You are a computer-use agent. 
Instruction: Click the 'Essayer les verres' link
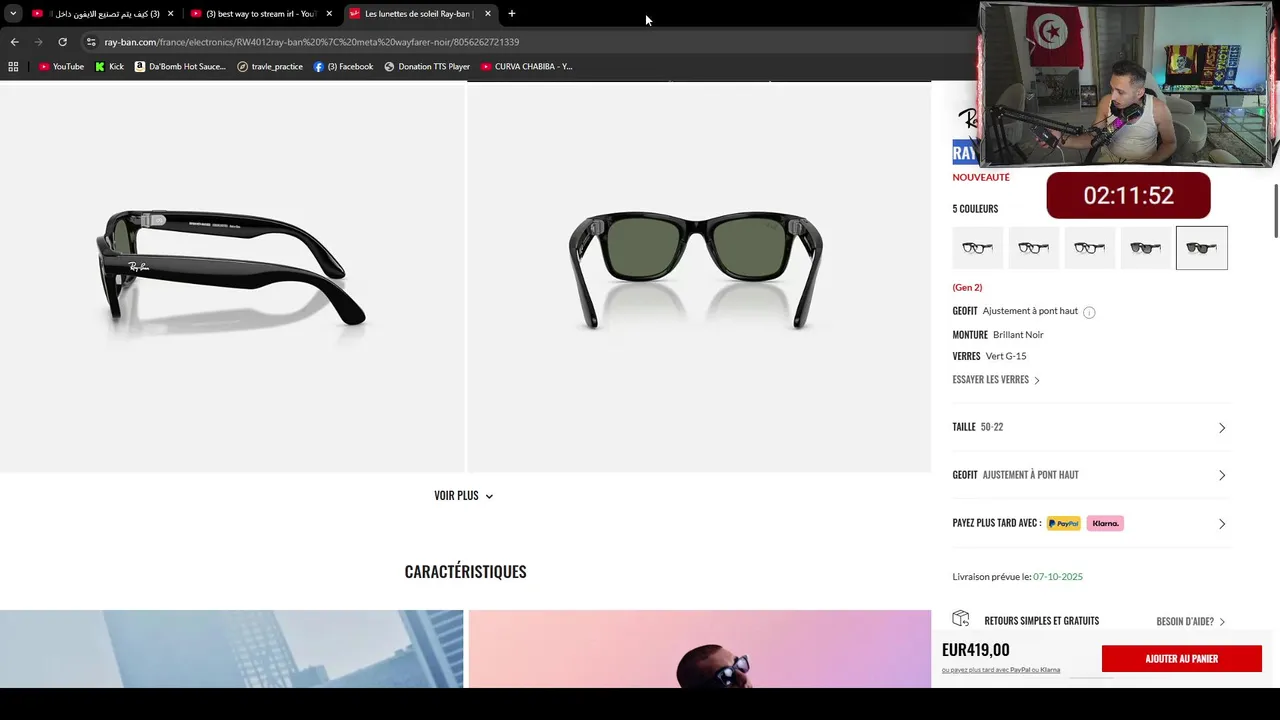996,380
